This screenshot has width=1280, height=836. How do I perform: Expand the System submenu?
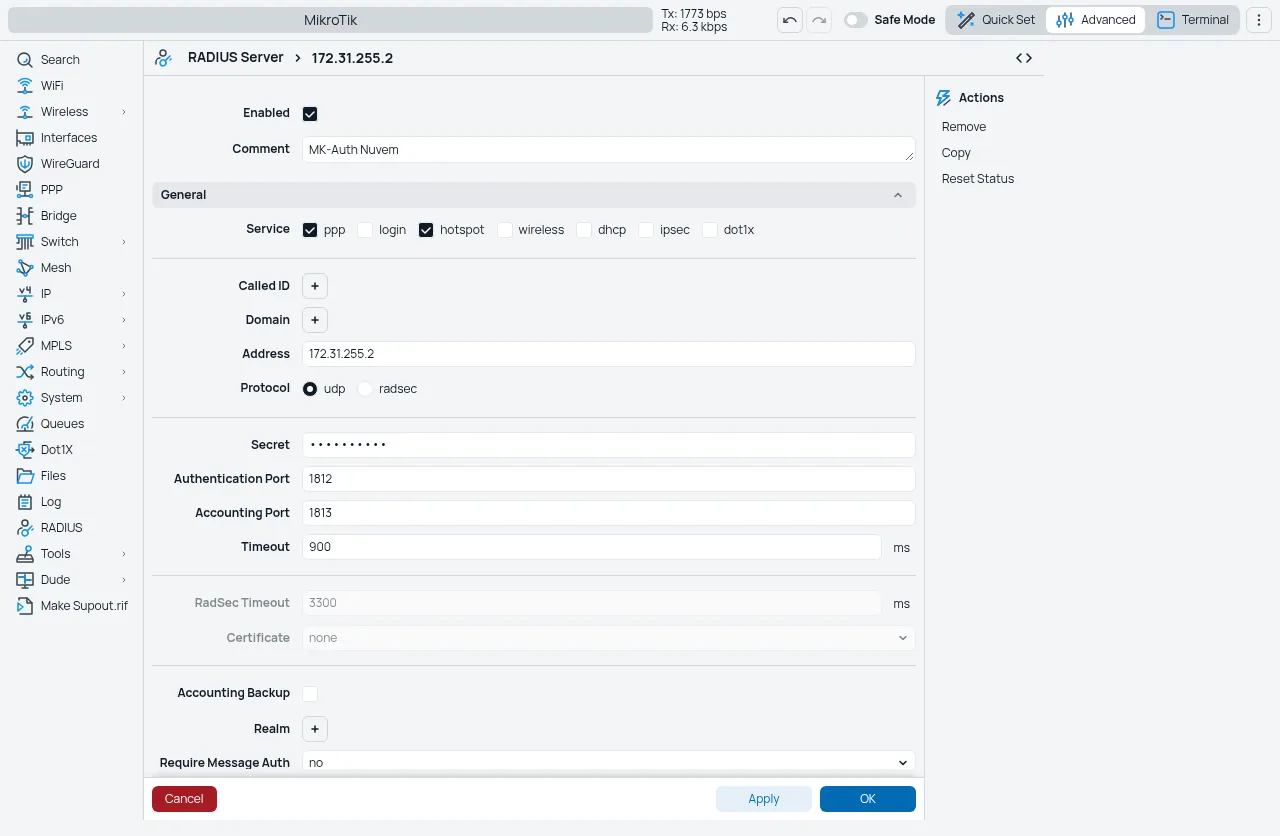coord(124,398)
